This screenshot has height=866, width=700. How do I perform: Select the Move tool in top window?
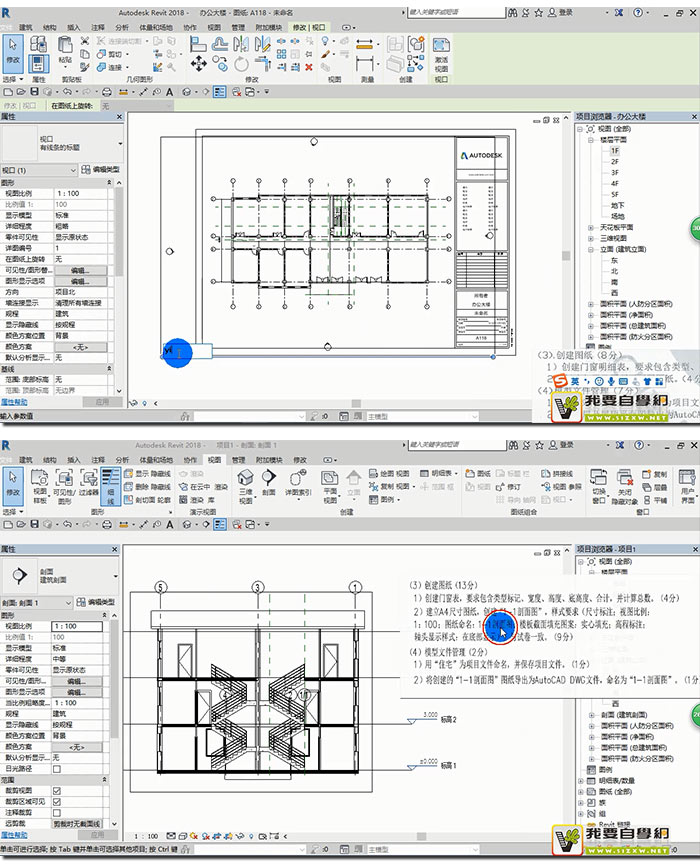(198, 64)
